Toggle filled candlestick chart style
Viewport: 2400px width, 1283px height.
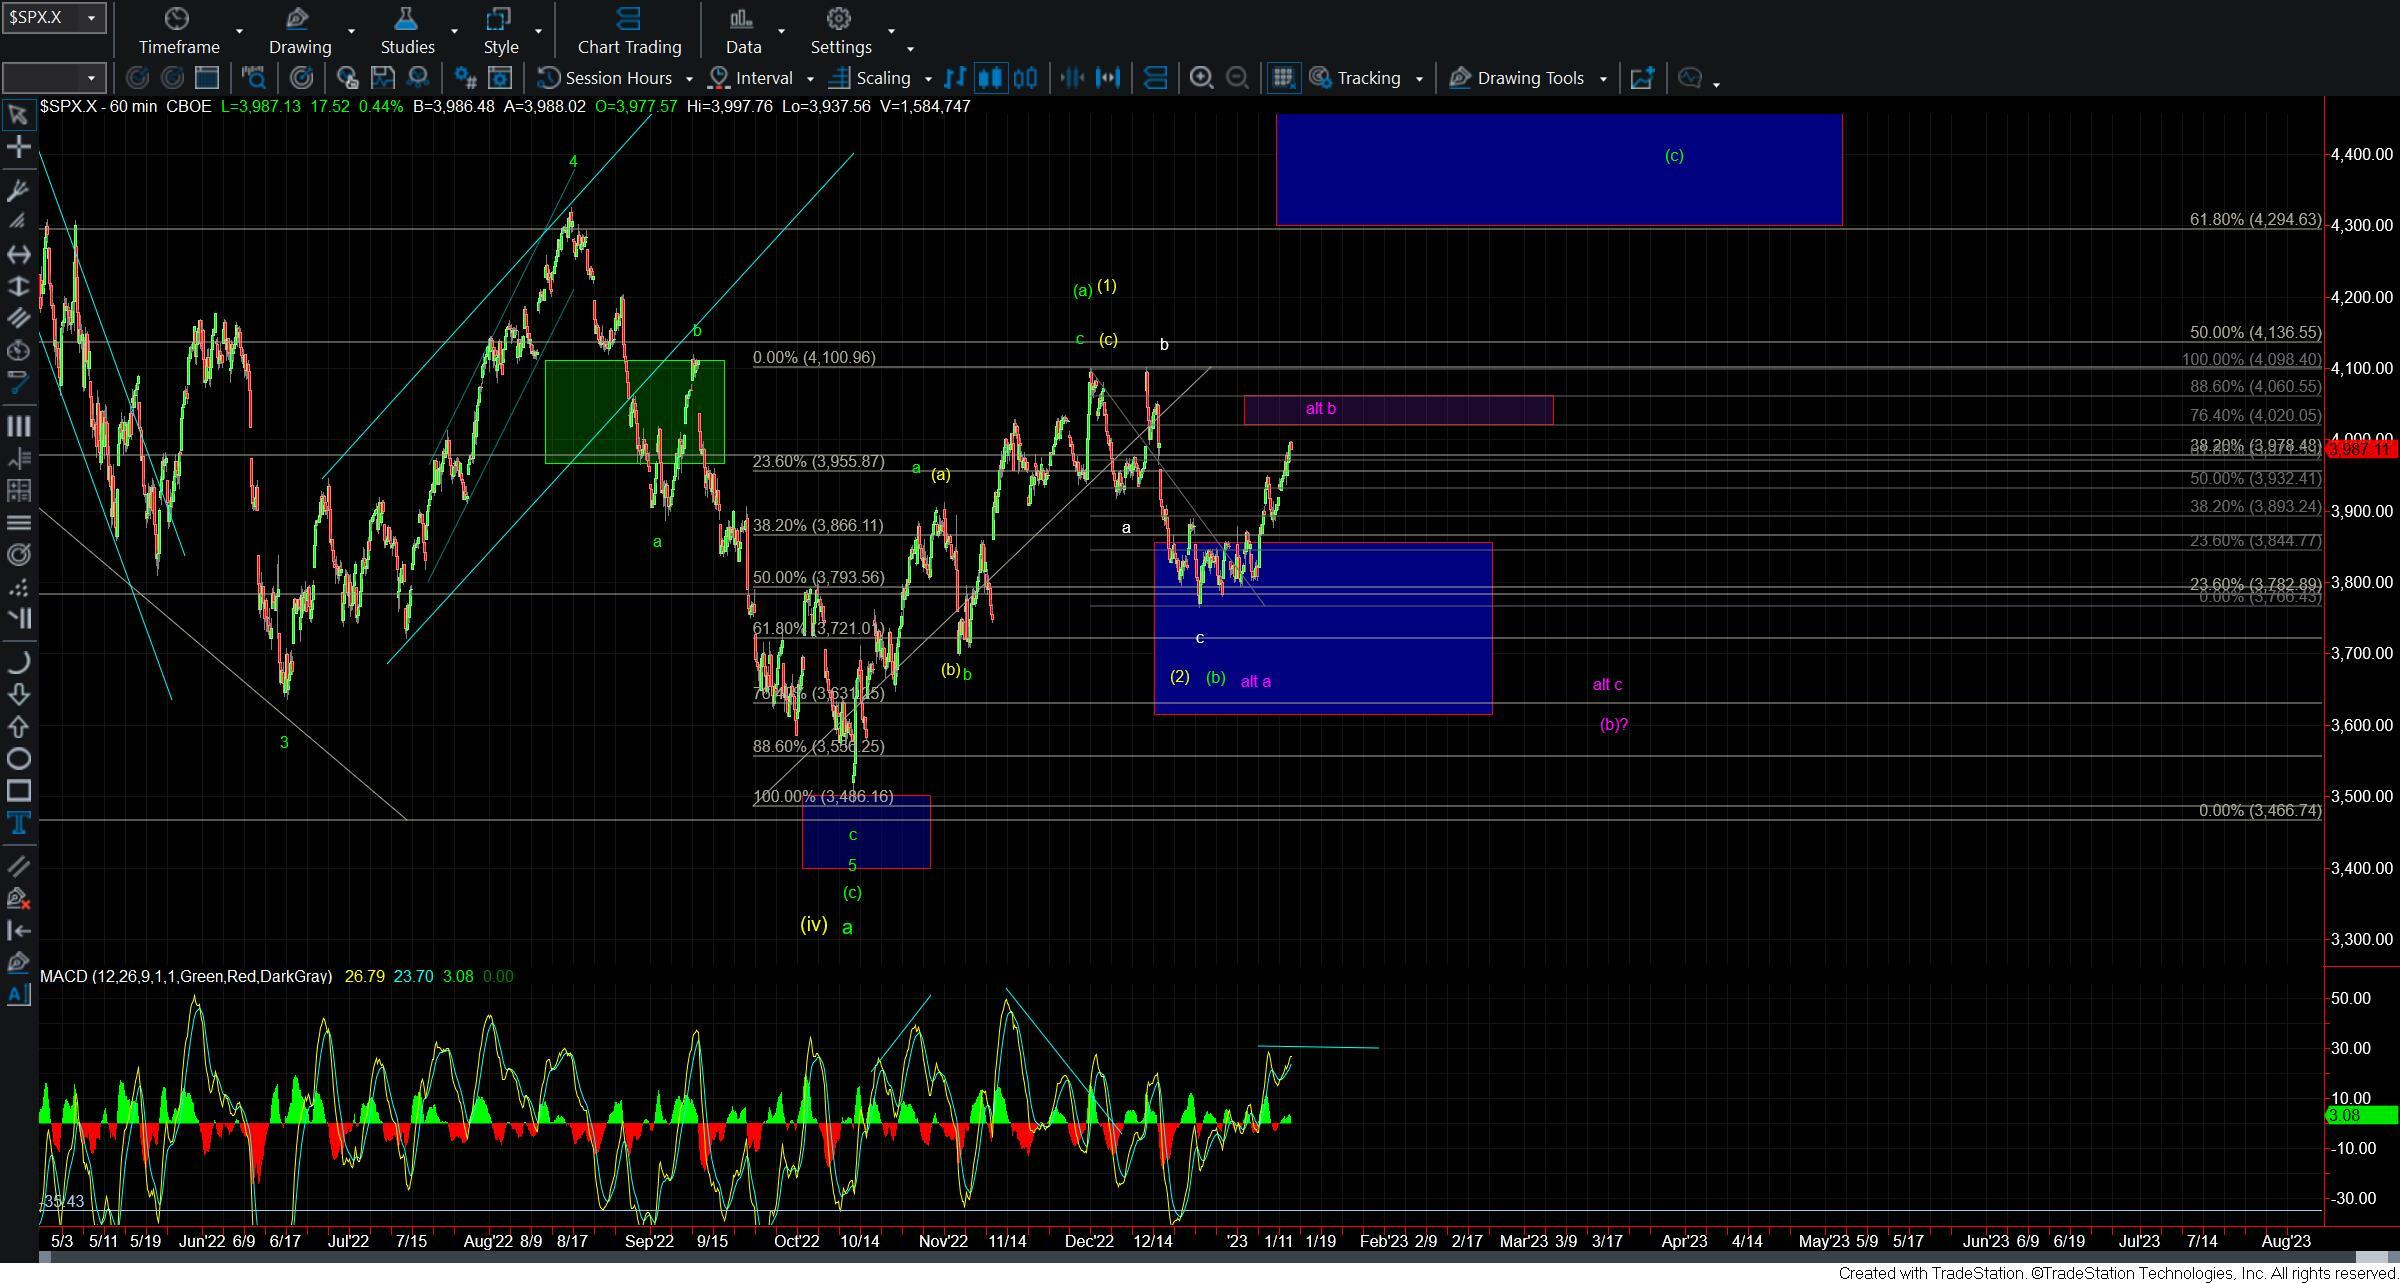990,78
